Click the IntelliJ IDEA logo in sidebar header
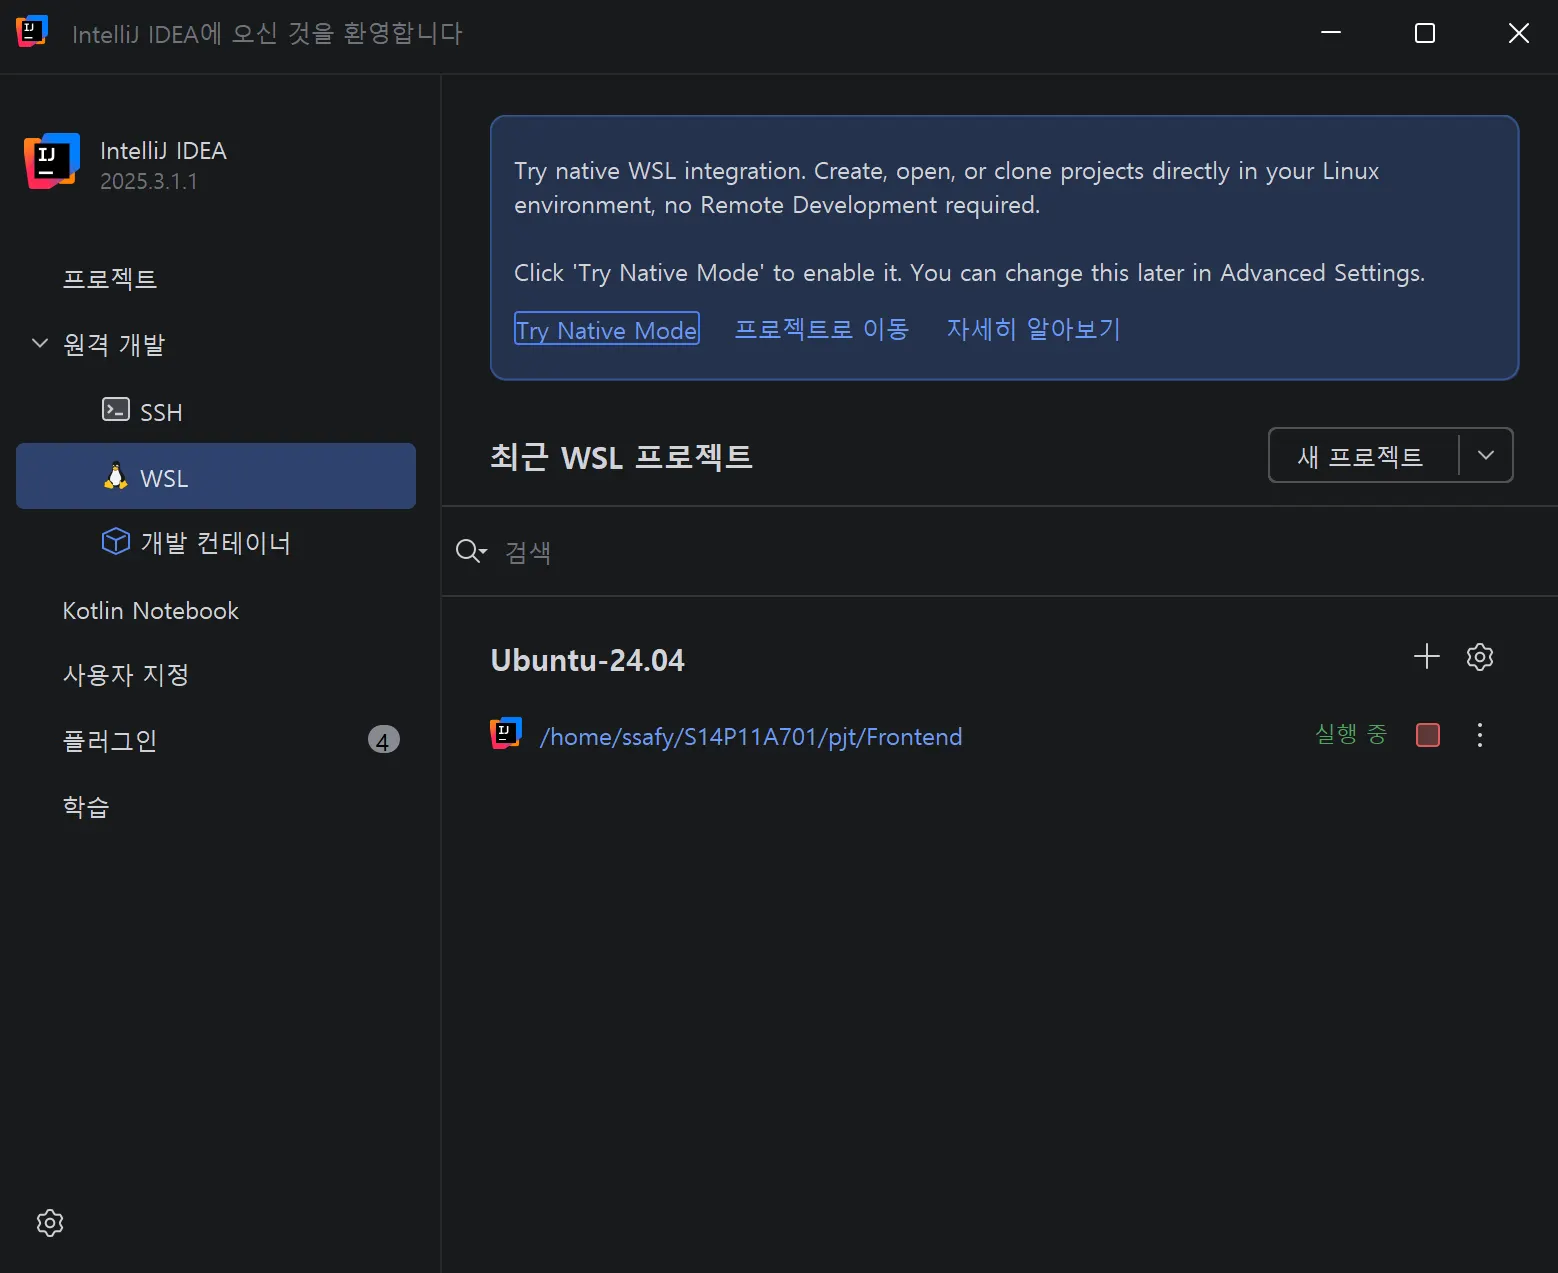1558x1273 pixels. pyautogui.click(x=52, y=161)
